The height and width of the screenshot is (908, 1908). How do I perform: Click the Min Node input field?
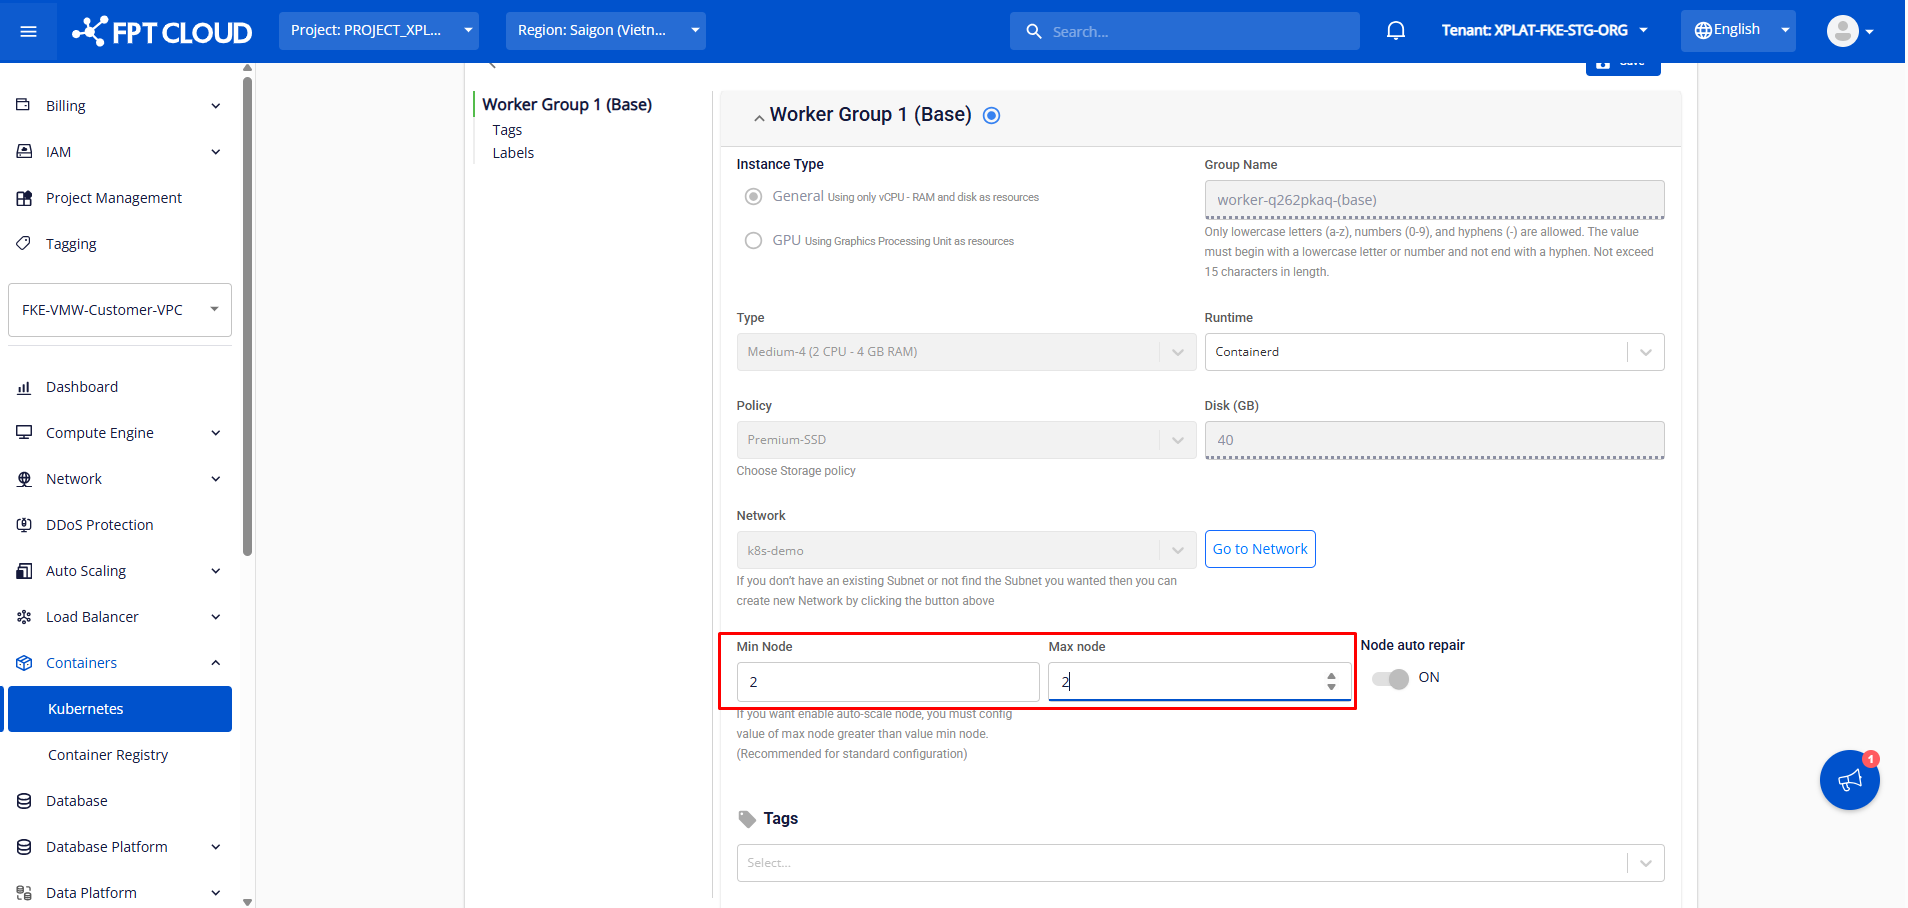coord(887,682)
